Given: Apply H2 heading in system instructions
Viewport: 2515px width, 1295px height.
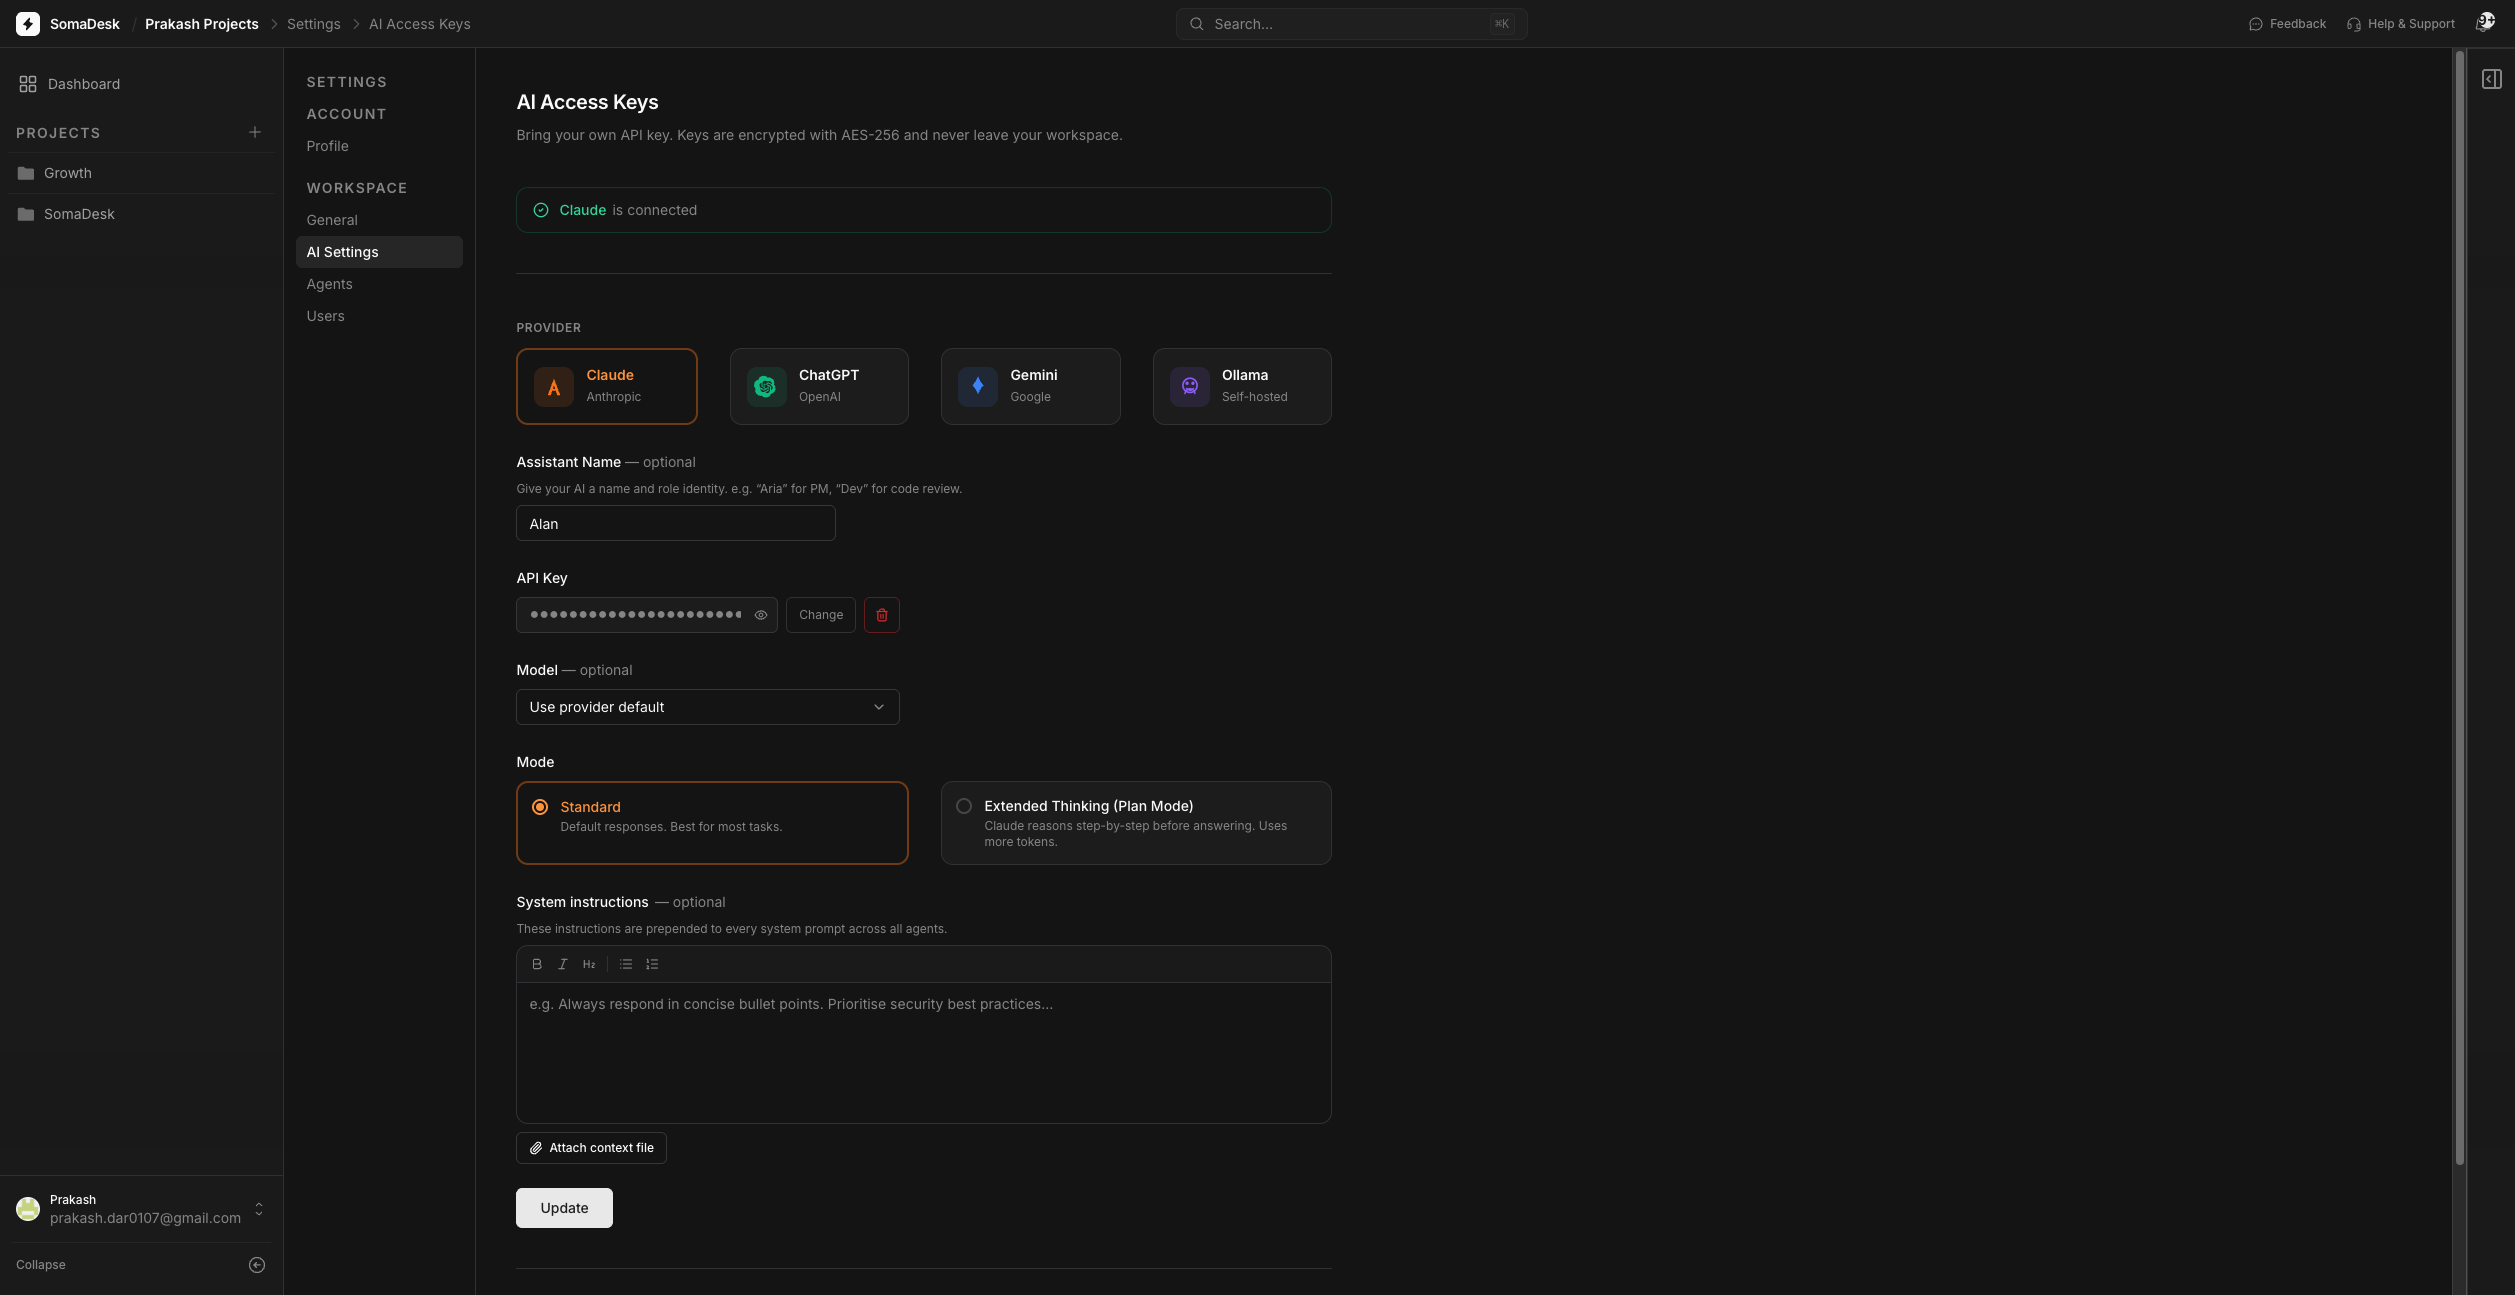Looking at the screenshot, I should click(589, 964).
